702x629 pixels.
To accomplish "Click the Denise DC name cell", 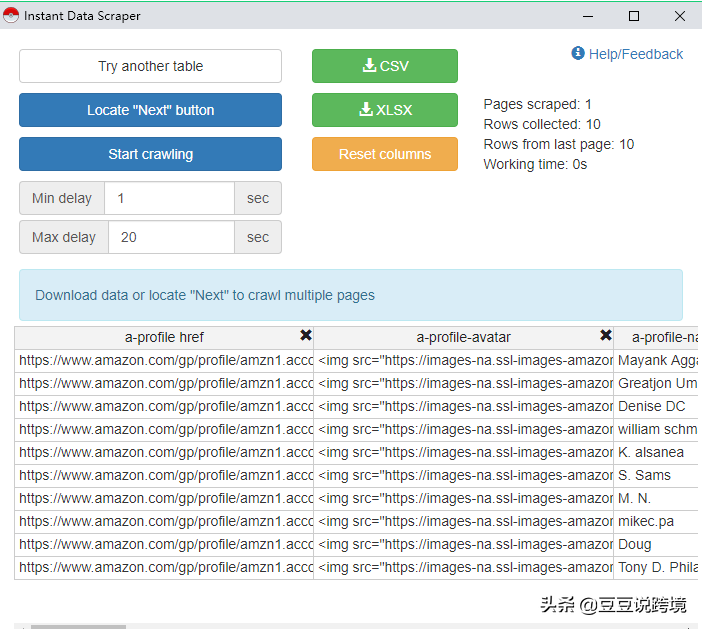I will click(x=655, y=406).
